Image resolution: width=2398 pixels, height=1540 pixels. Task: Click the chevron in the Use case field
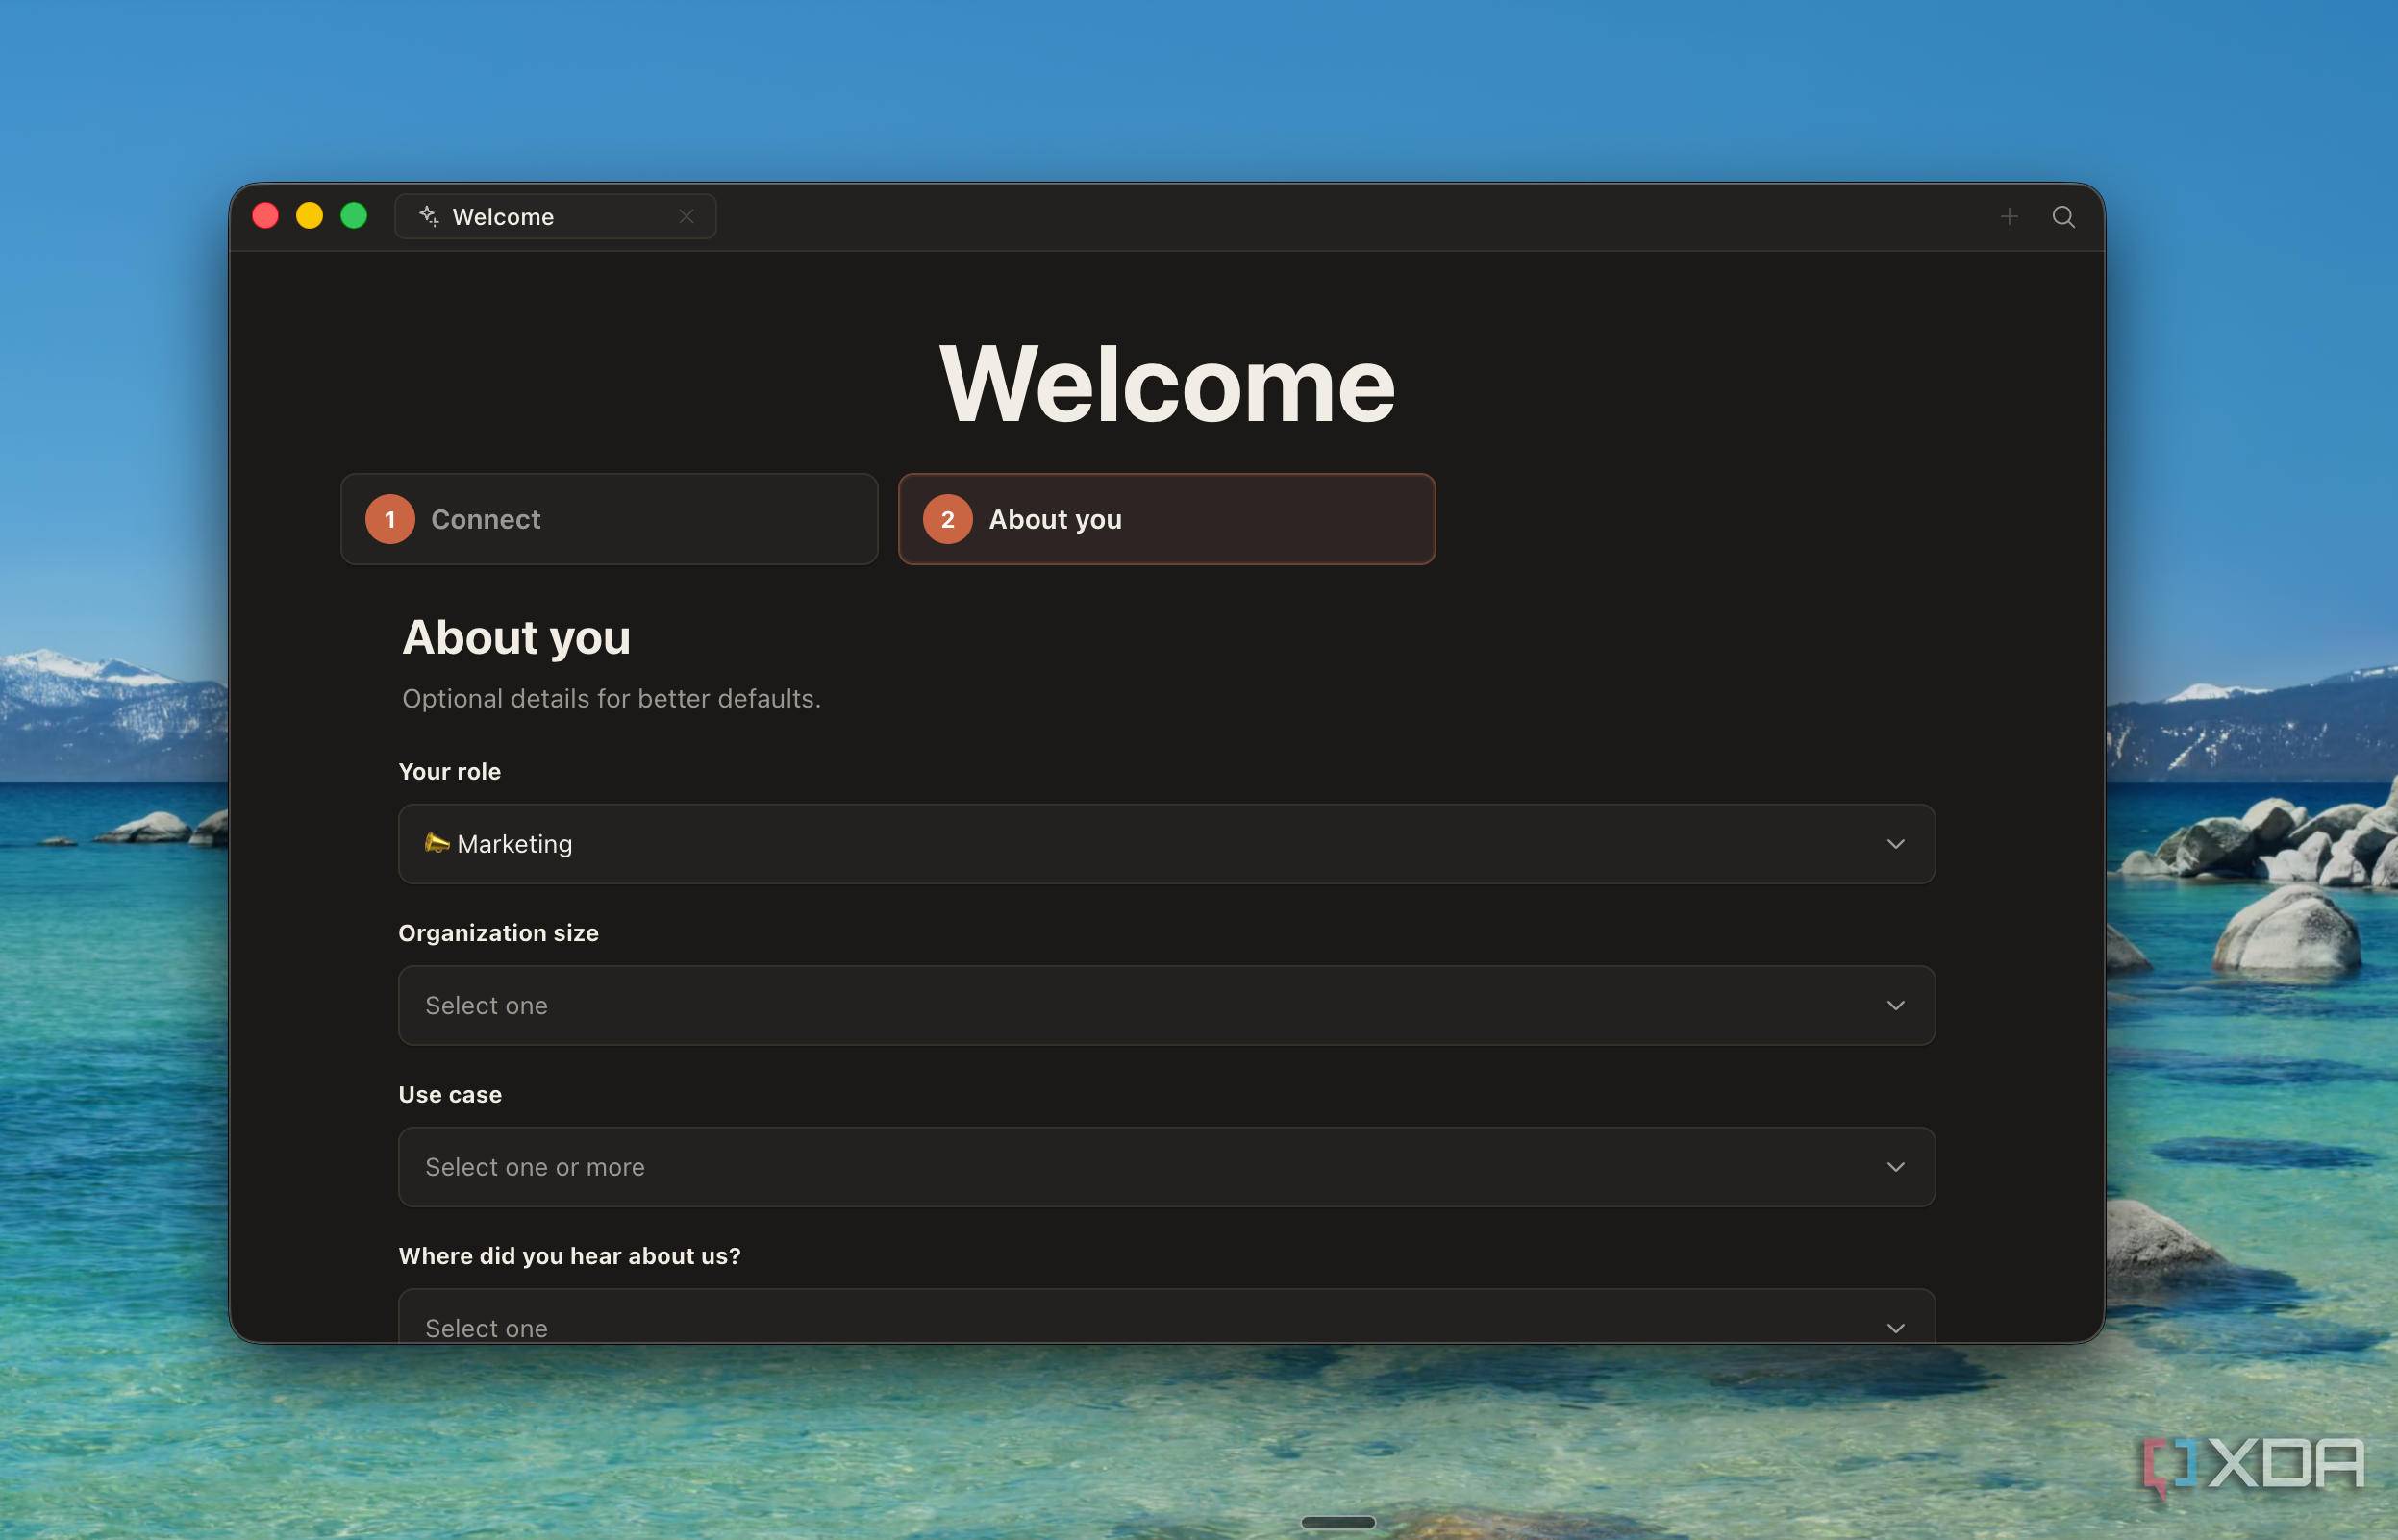(1895, 1167)
